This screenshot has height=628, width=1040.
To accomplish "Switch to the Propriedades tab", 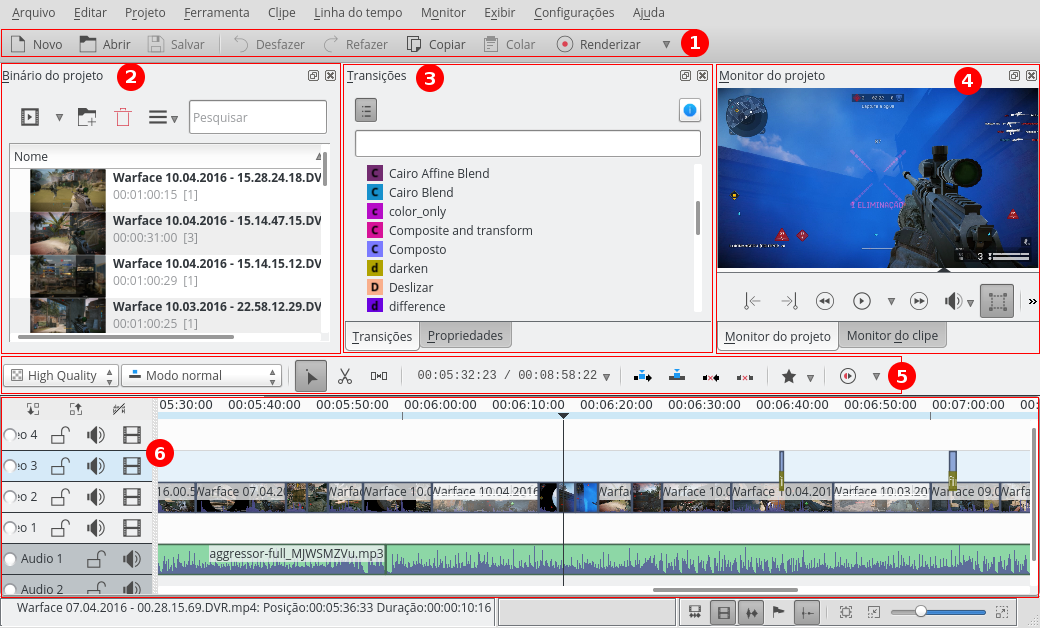I will [x=465, y=335].
